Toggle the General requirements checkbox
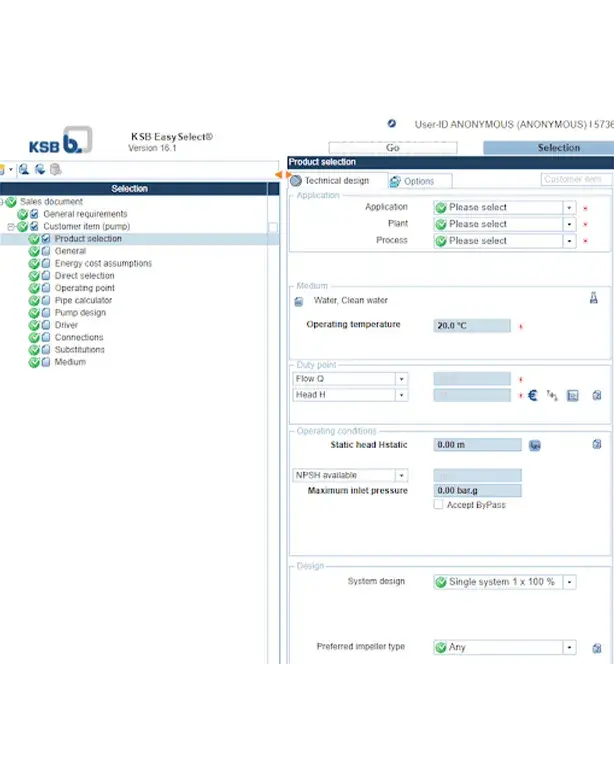The height and width of the screenshot is (781, 614). click(x=34, y=214)
